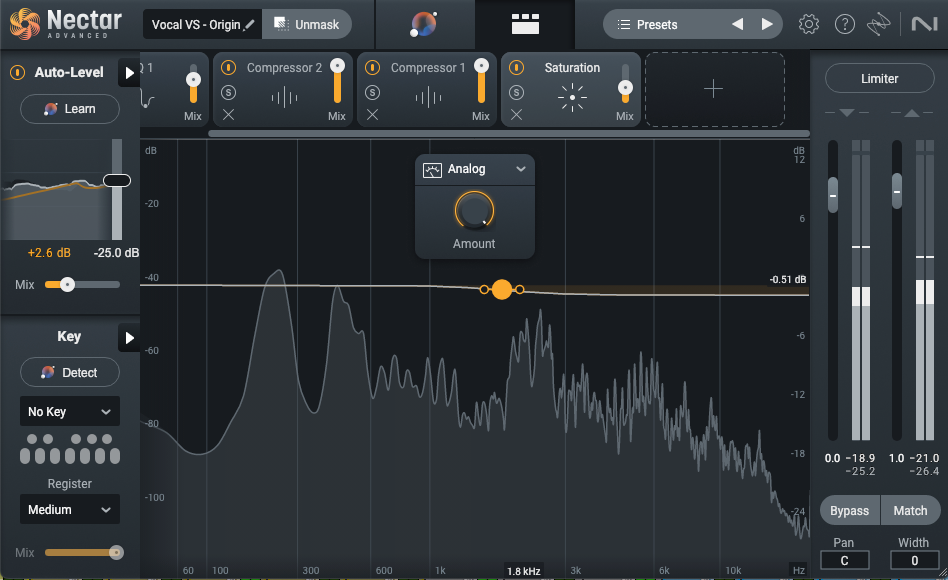Toggle Bypass on the plugin
The width and height of the screenshot is (948, 580).
[x=849, y=510]
